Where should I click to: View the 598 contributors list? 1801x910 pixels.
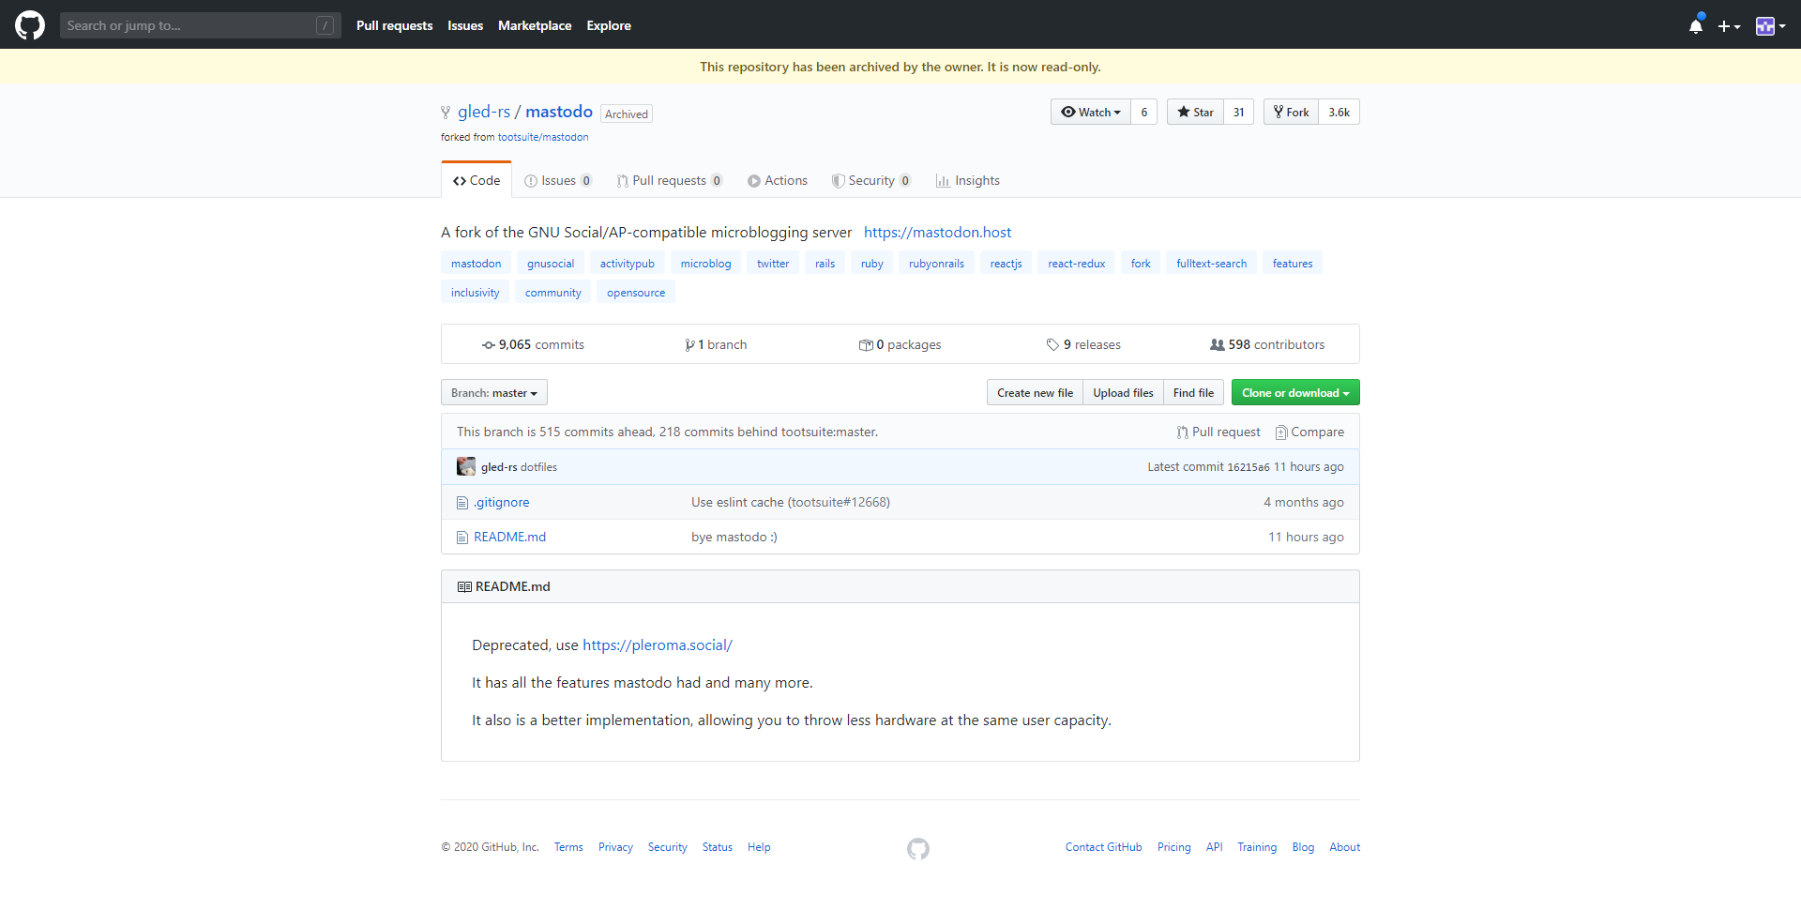click(x=1267, y=345)
